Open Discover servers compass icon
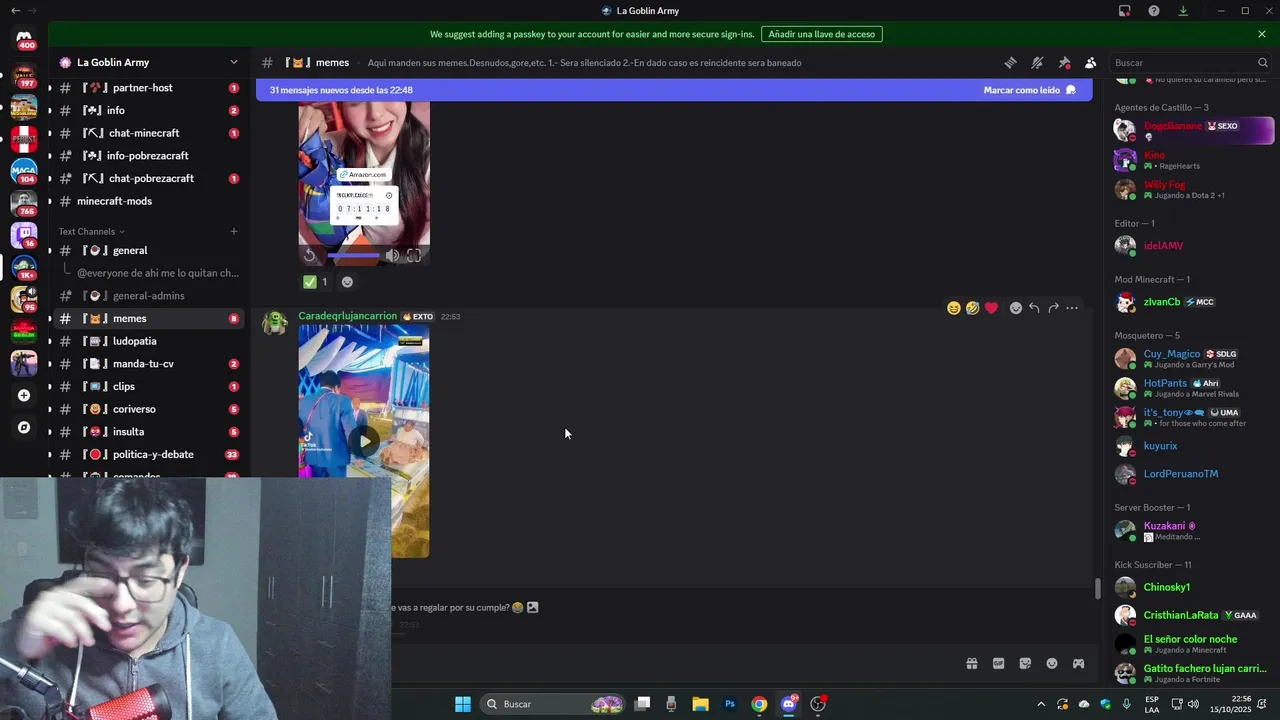 tap(24, 427)
